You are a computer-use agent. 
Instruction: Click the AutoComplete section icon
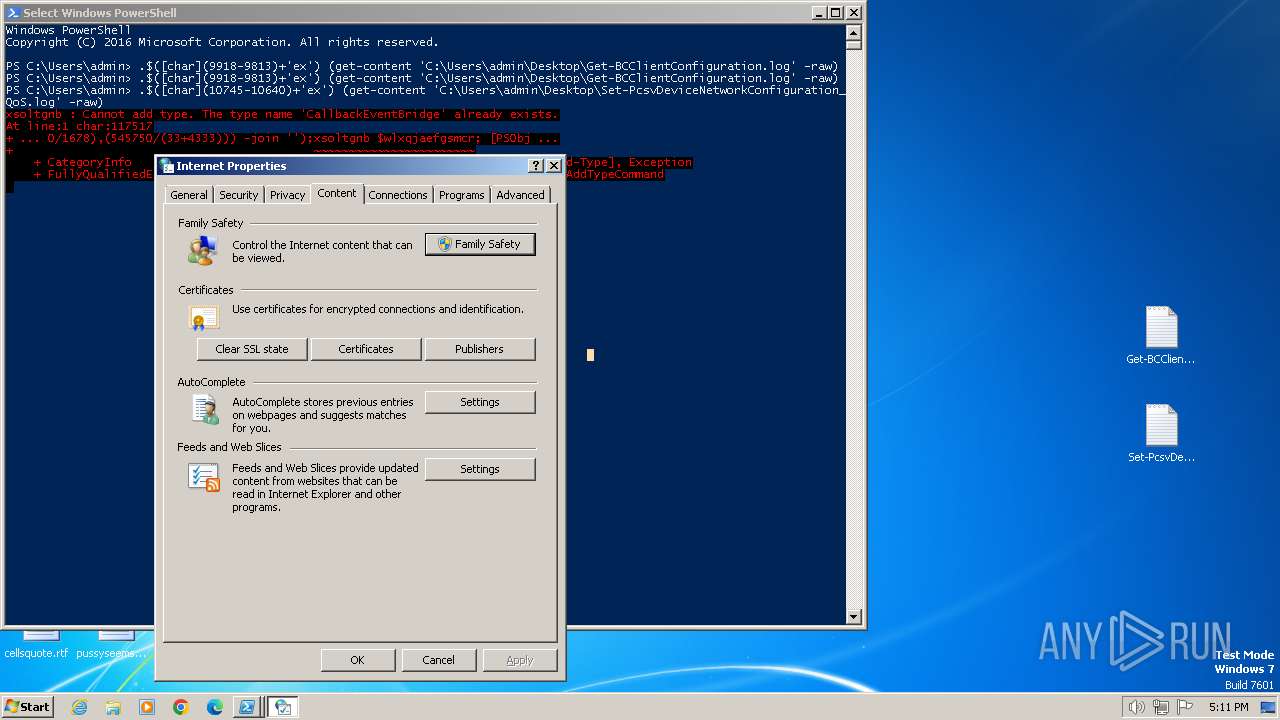204,409
